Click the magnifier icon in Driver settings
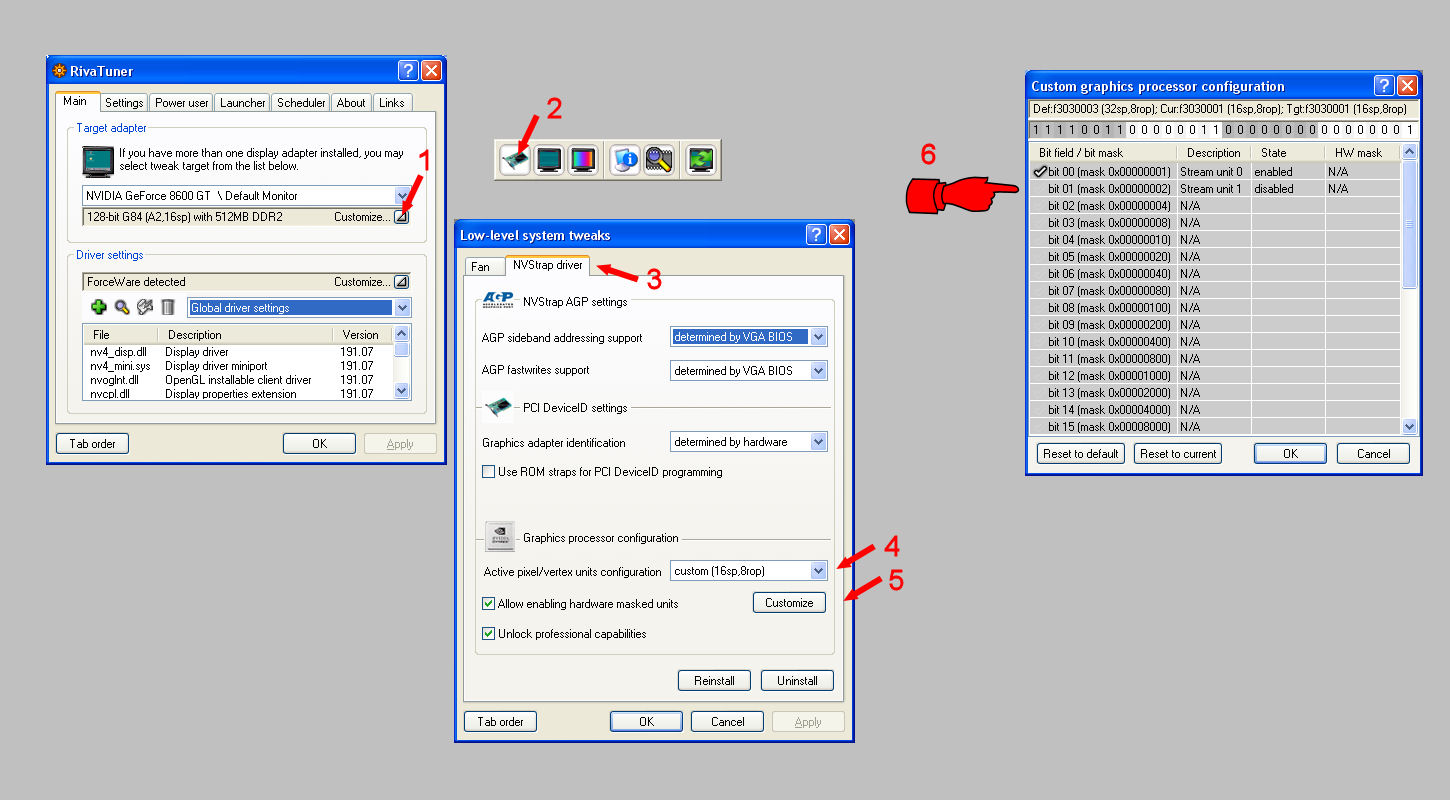This screenshot has width=1450, height=800. 121,308
